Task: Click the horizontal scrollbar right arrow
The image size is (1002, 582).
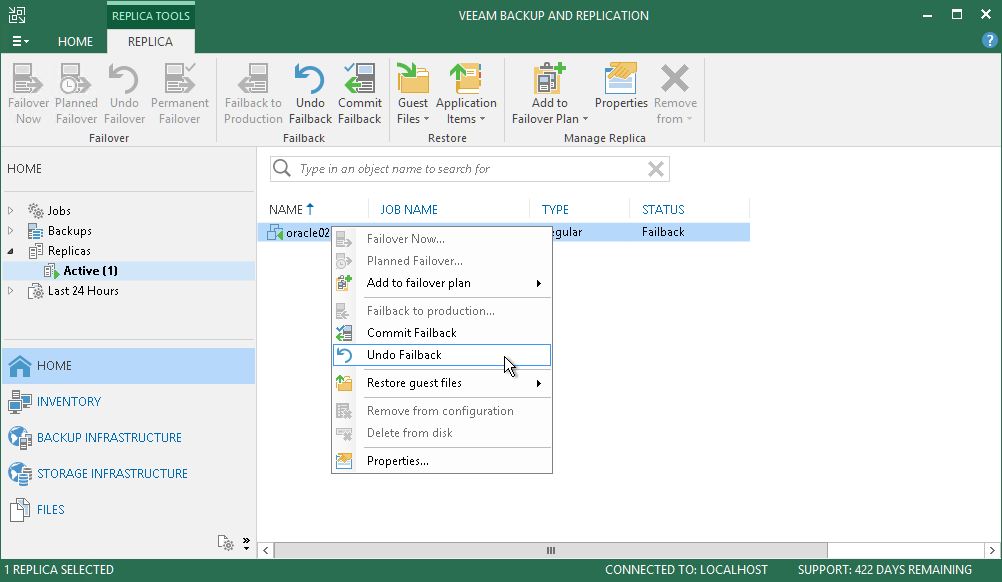Action: click(992, 550)
